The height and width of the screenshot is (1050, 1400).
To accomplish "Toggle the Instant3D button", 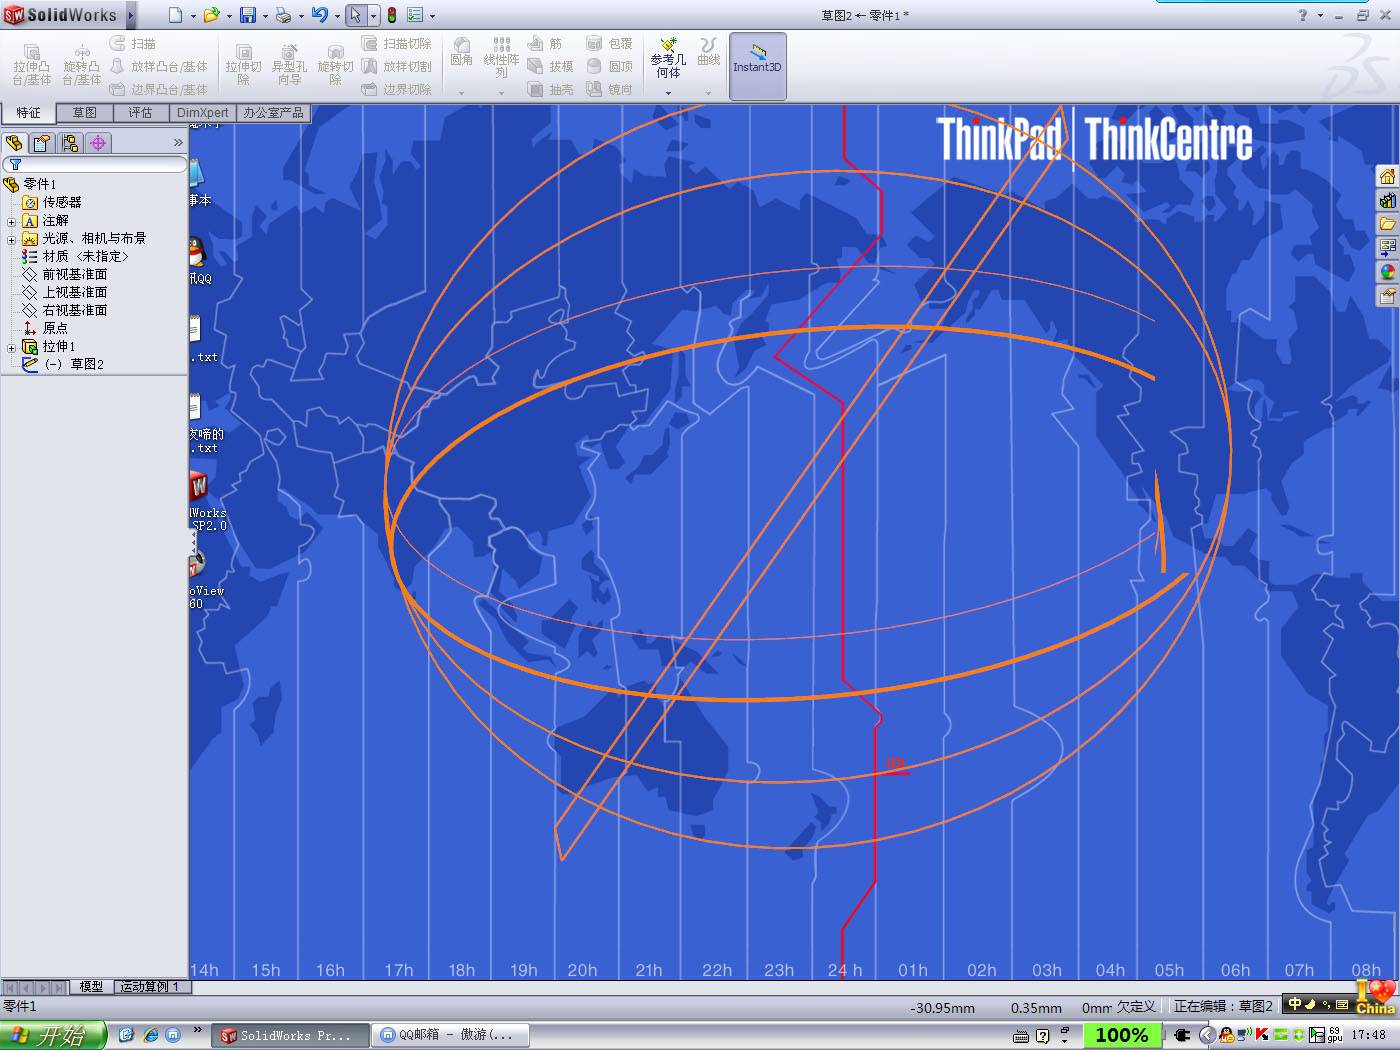I will [757, 66].
